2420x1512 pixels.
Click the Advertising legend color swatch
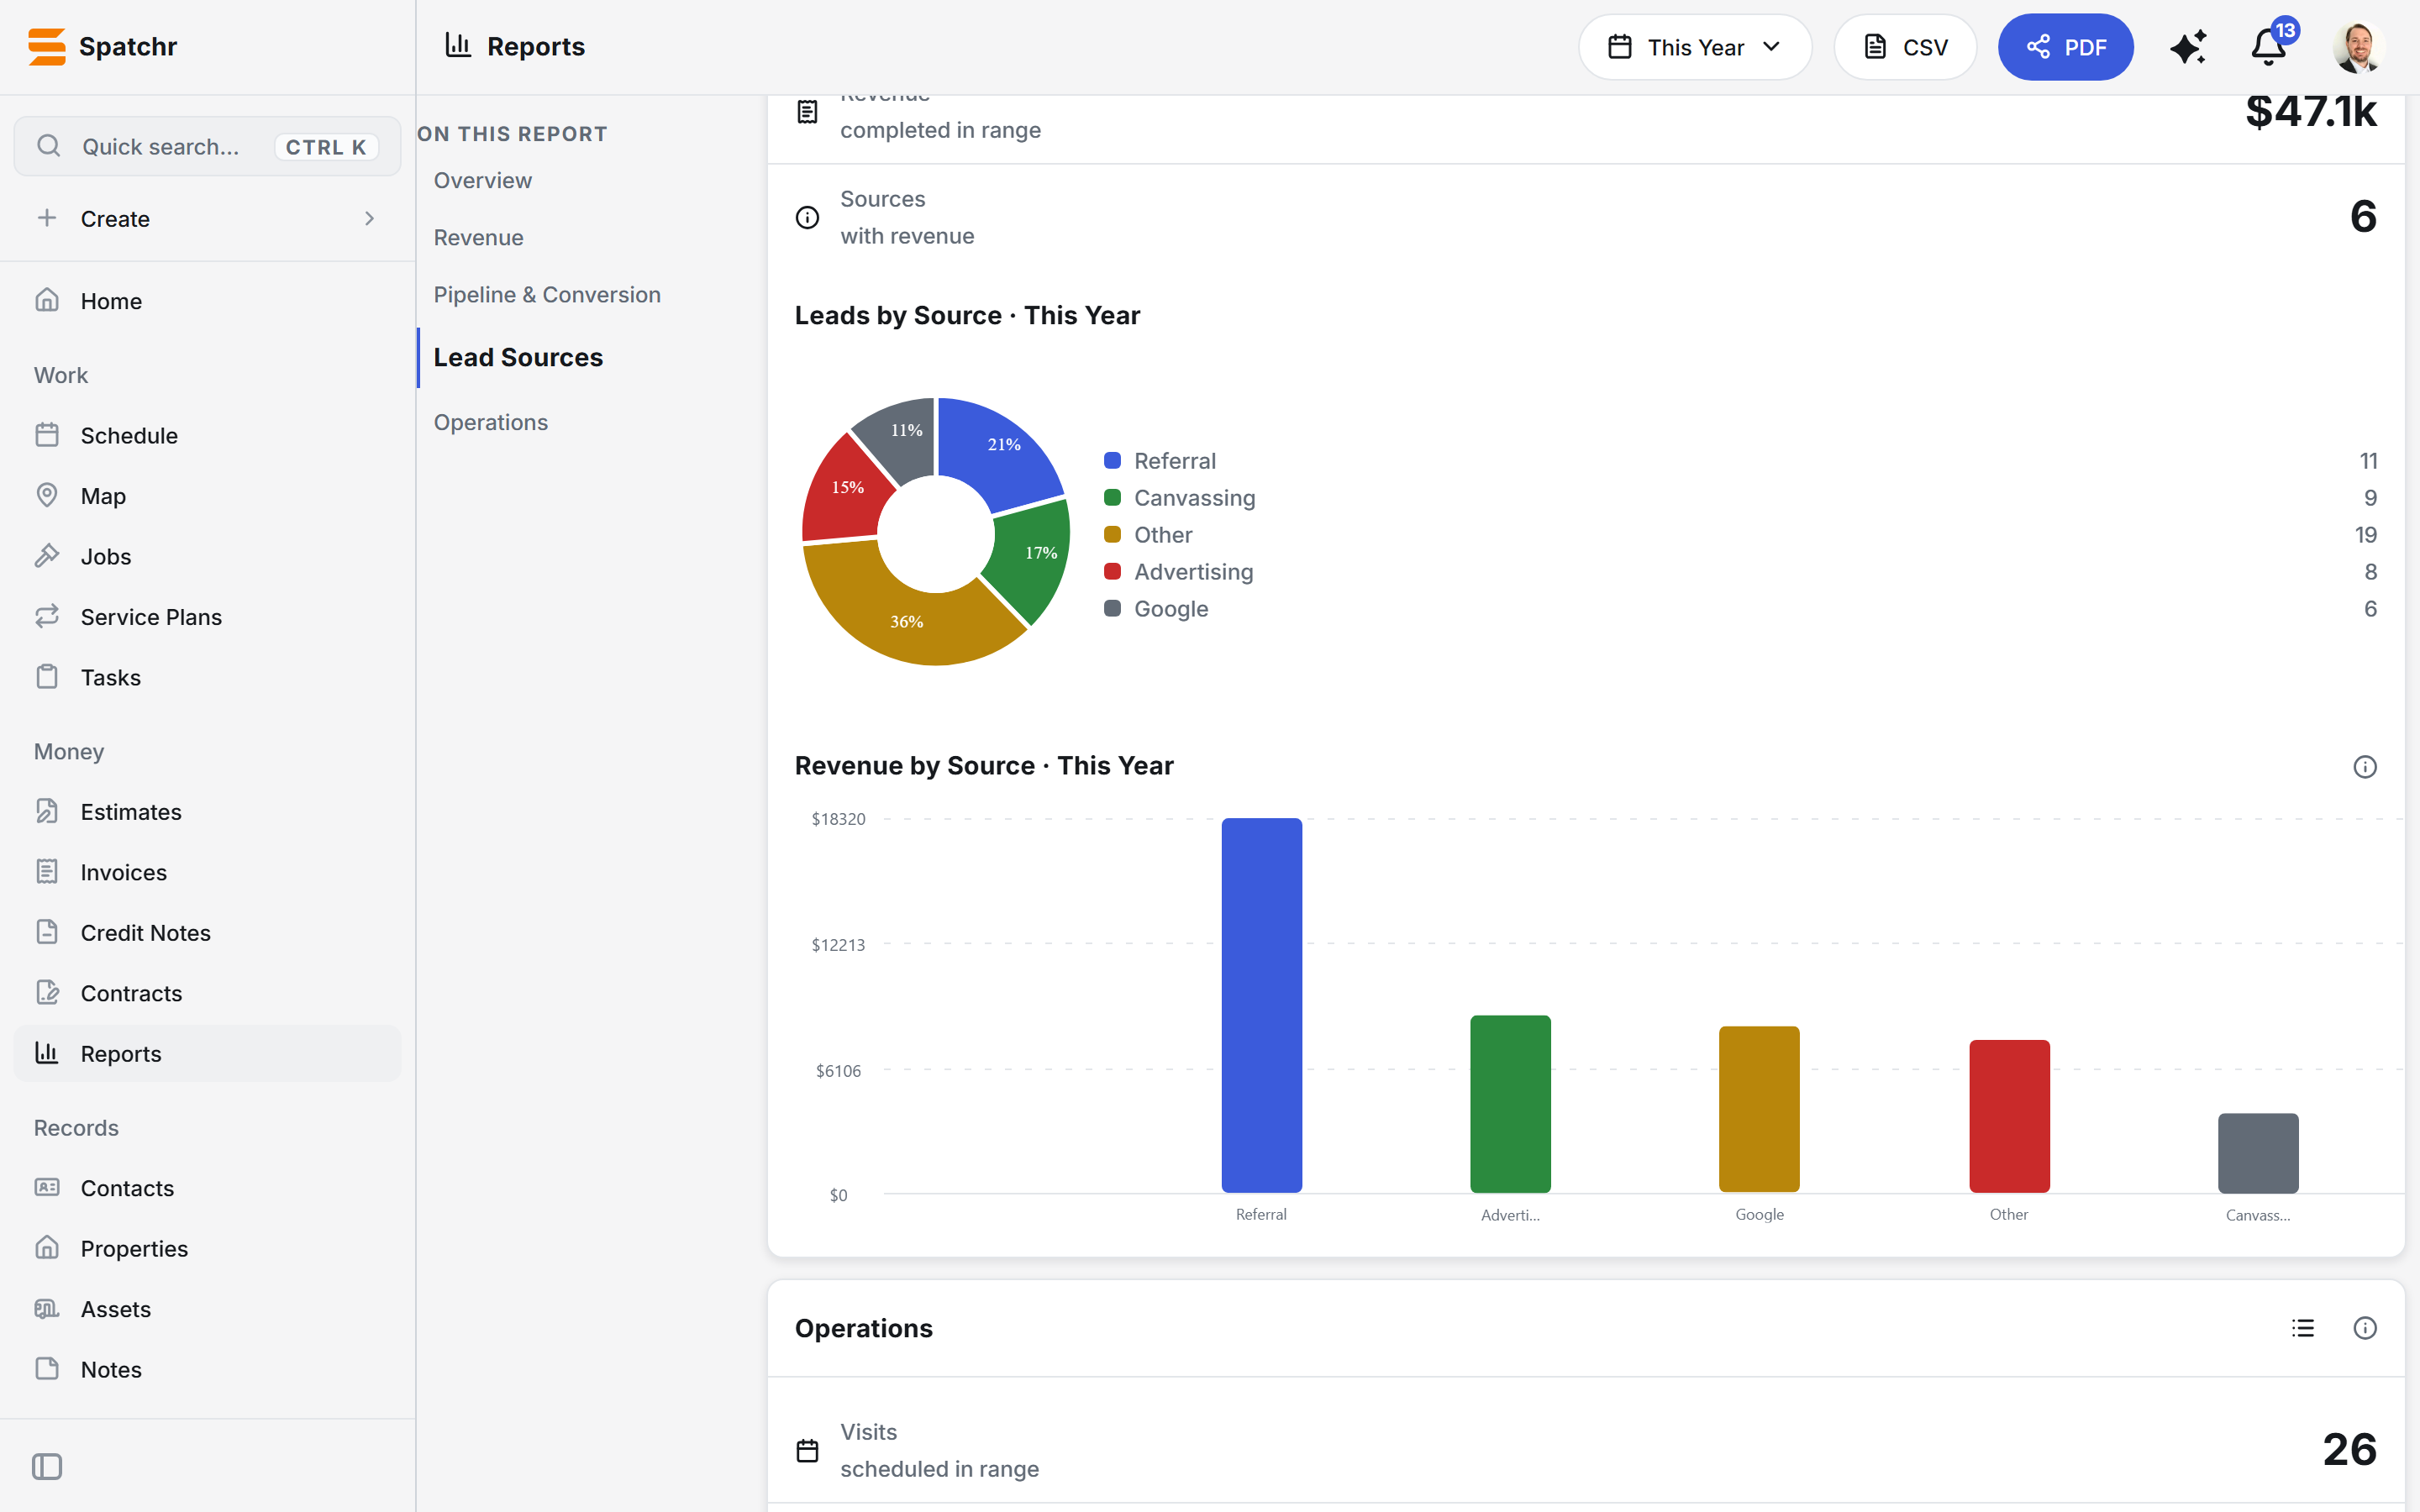tap(1112, 571)
